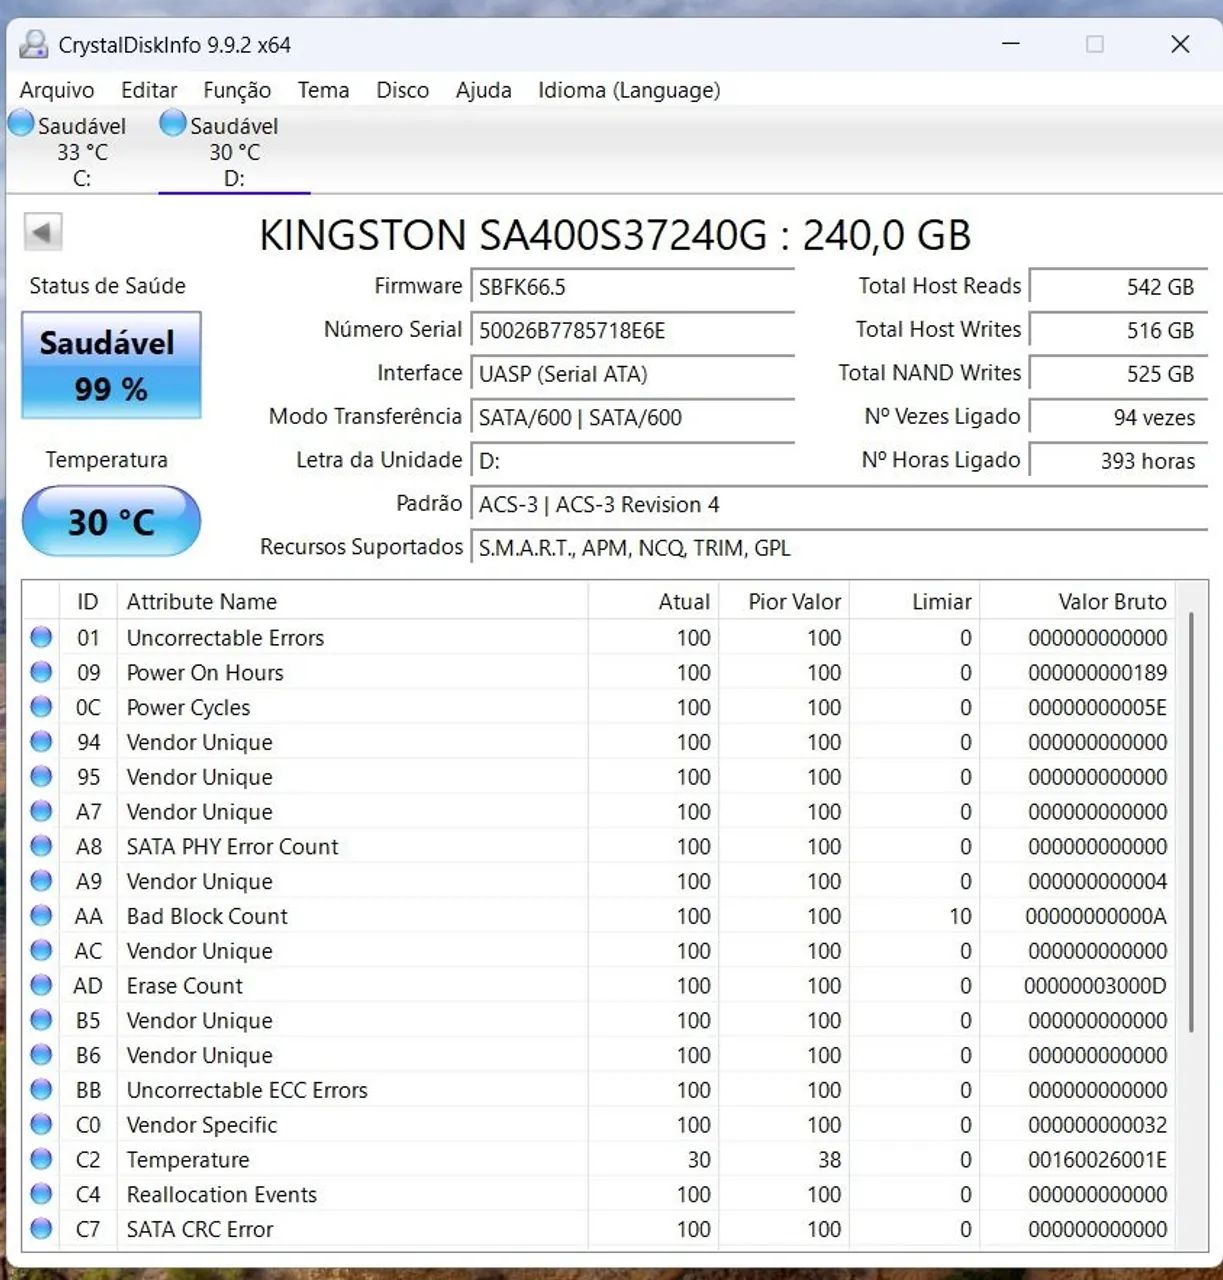Select the Temperature raw value 00160026001E

click(x=1097, y=1160)
